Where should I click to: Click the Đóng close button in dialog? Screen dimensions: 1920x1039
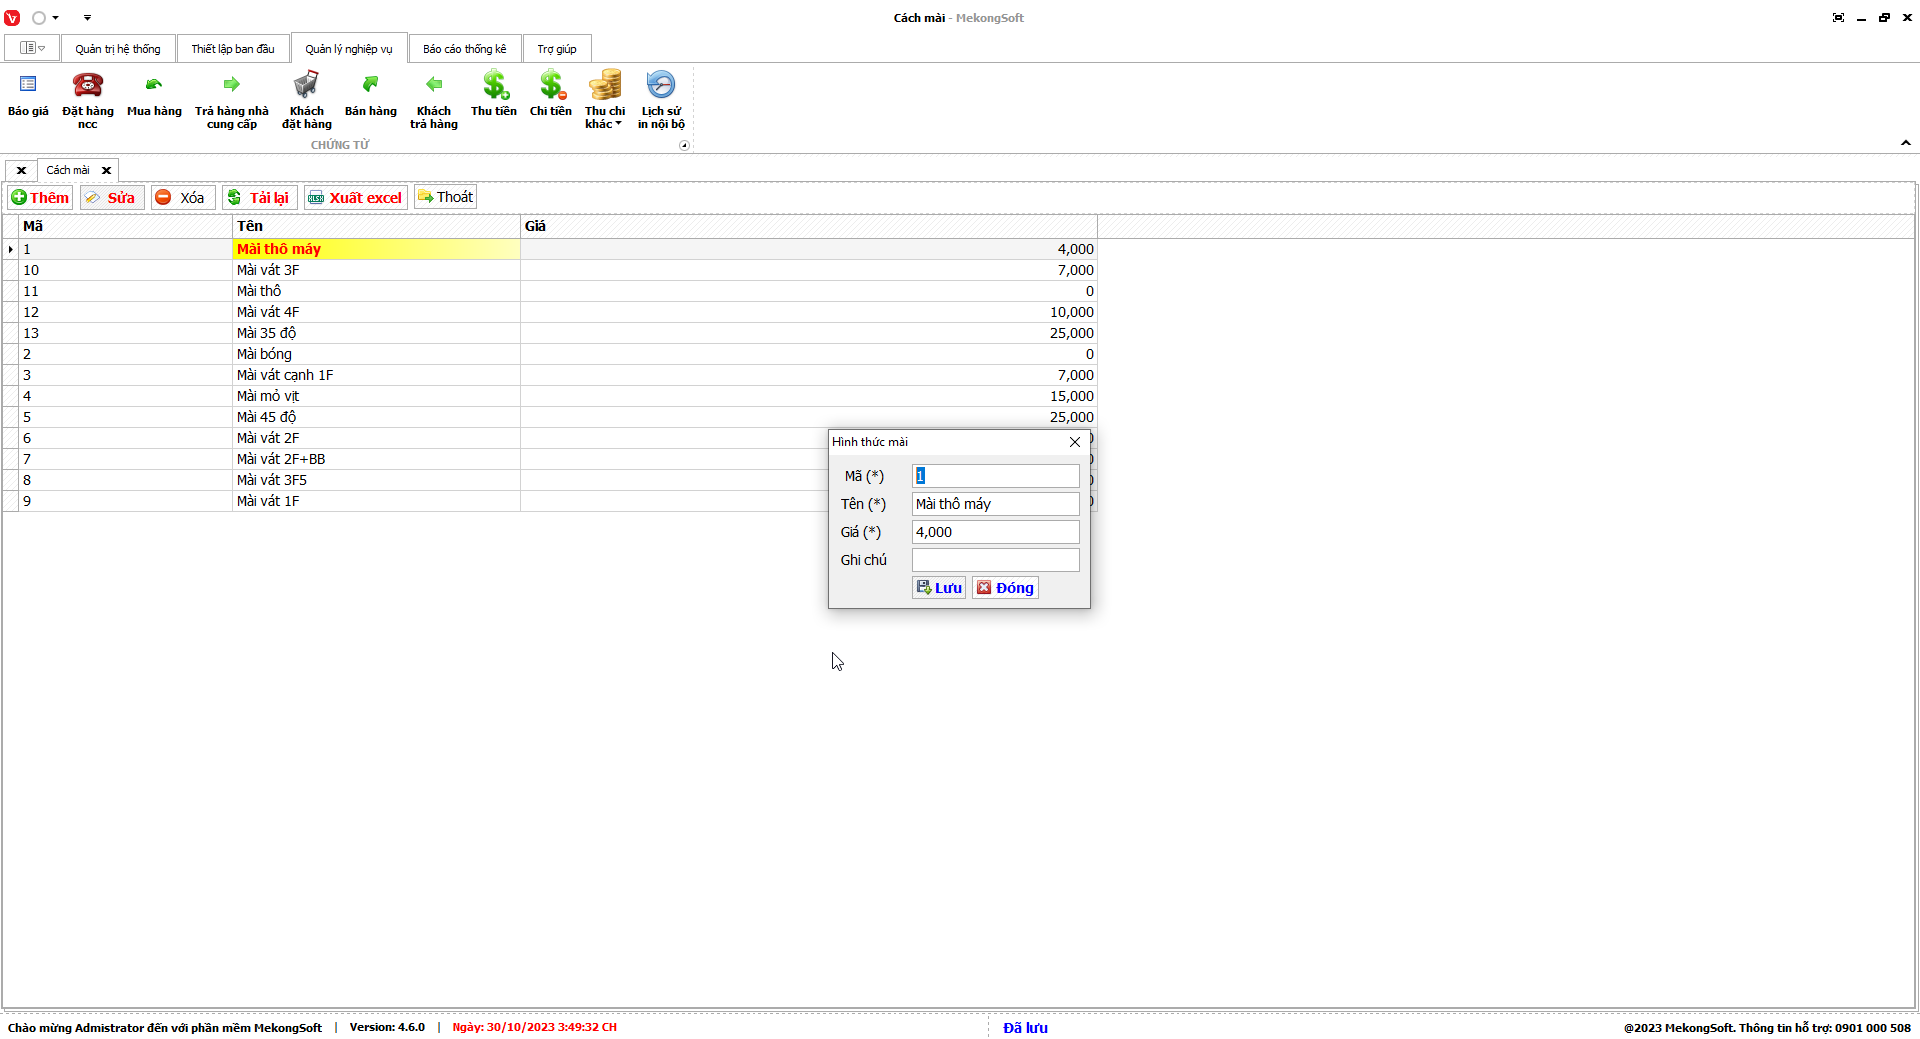(1005, 588)
